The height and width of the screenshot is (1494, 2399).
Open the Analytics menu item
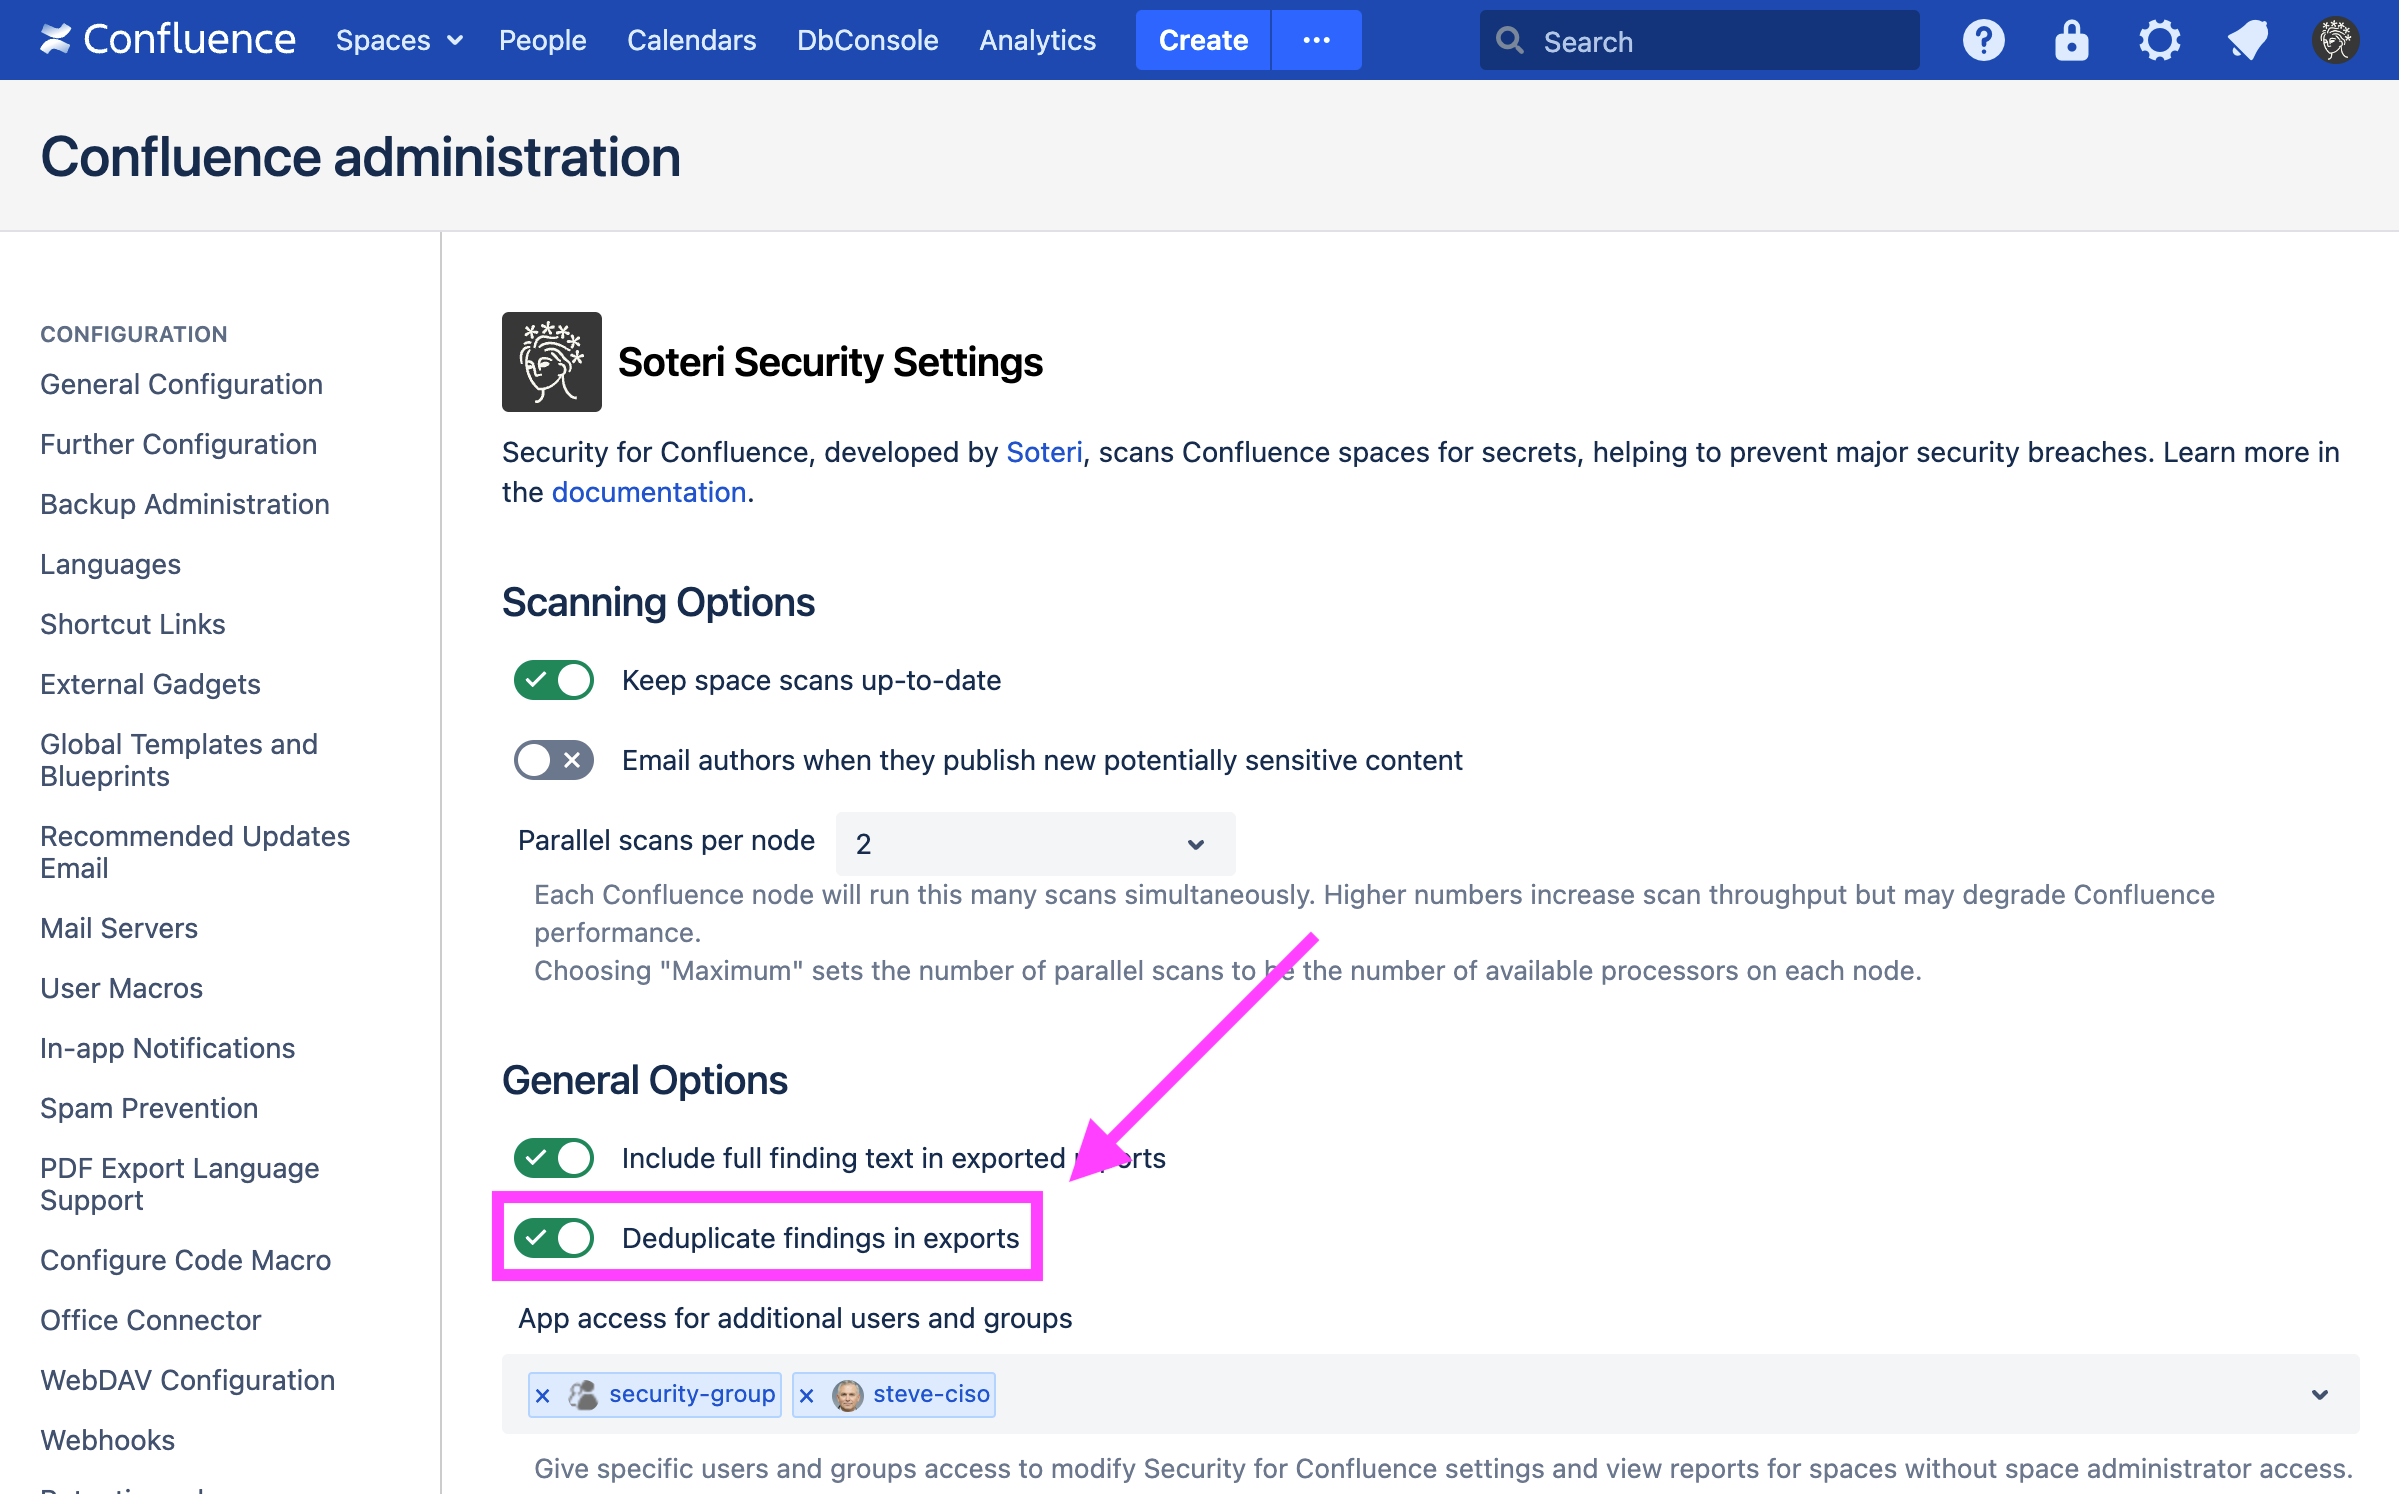click(x=1037, y=40)
